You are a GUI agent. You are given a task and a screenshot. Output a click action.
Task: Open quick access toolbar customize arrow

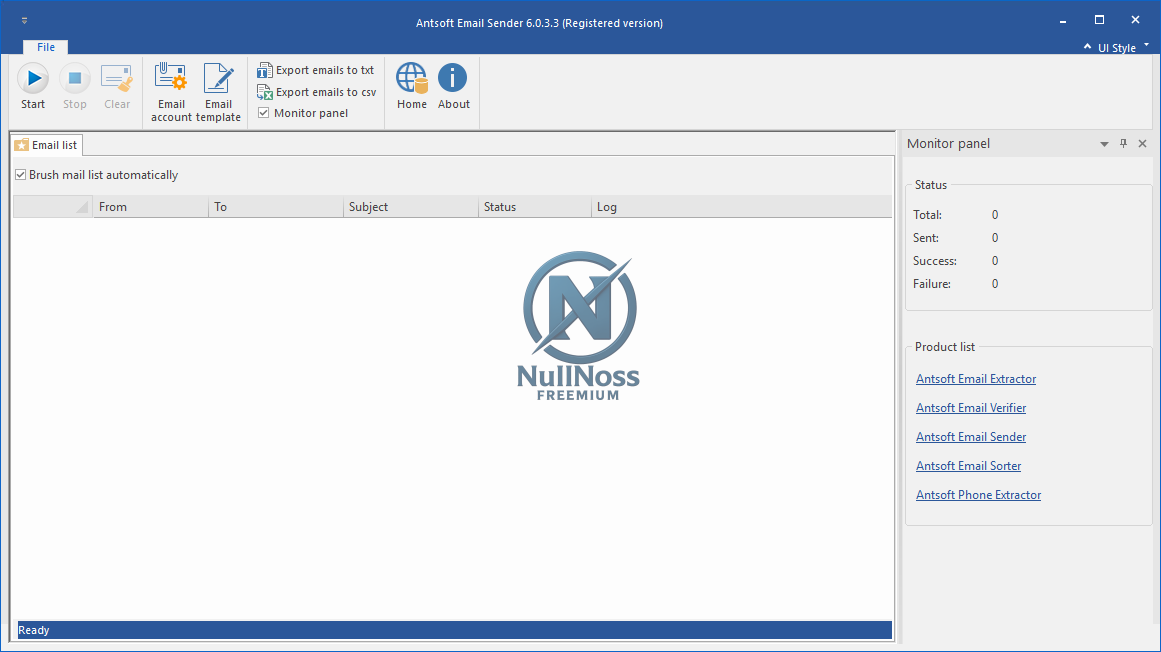(24, 20)
